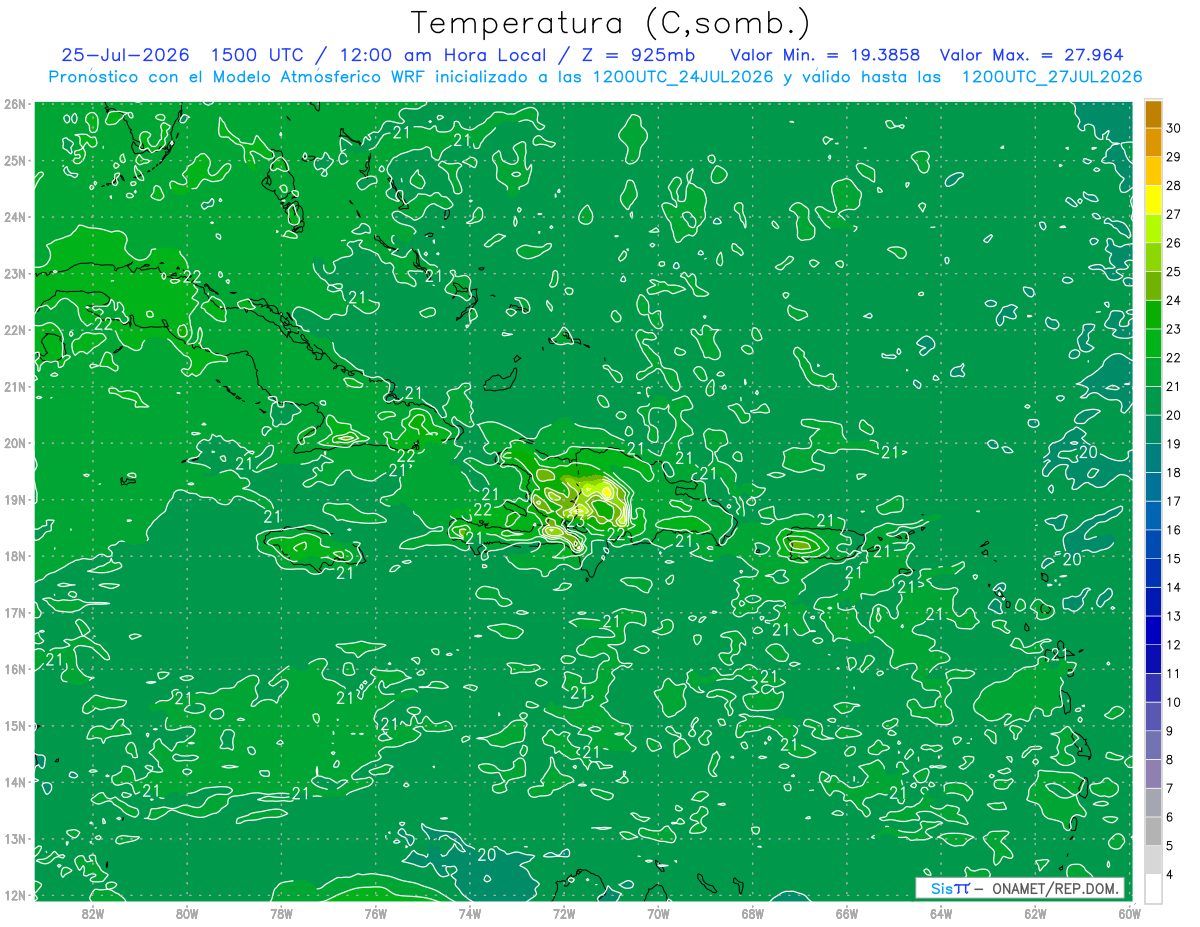Click the 'Valor Min. = 19.3858' readout
1200x927 pixels.
point(825,55)
